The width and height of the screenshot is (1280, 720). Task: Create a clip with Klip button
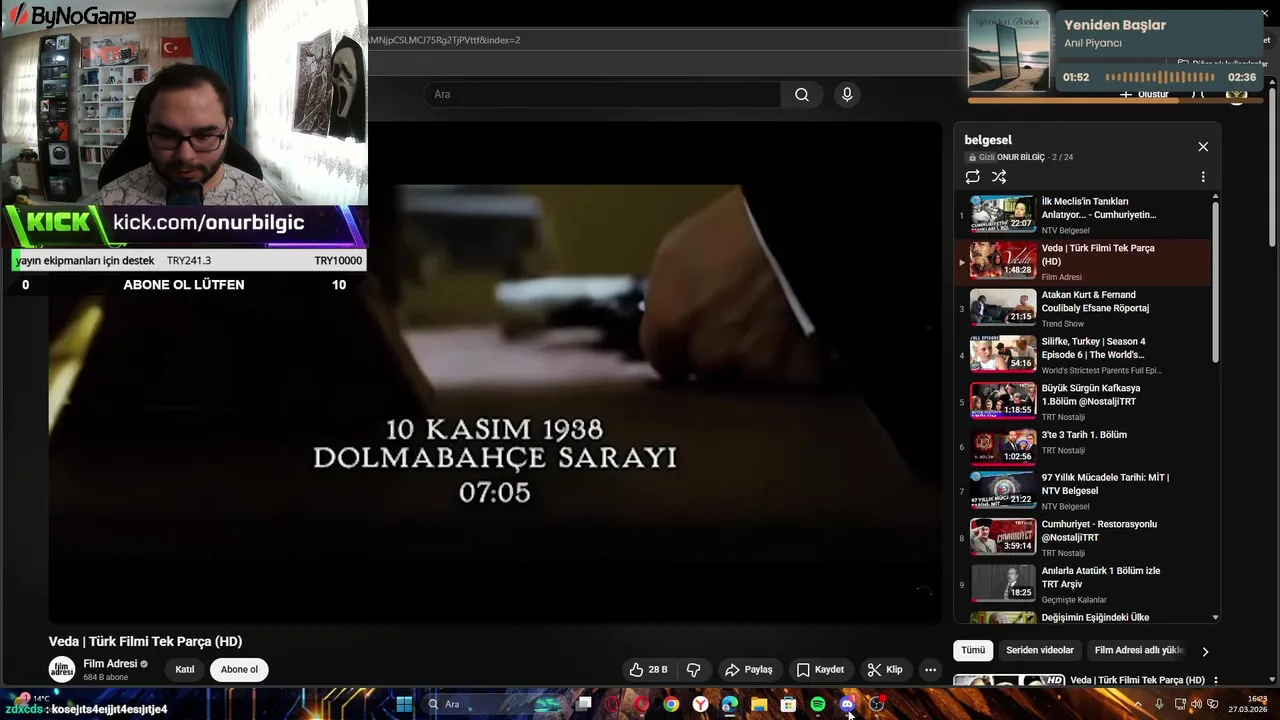(885, 670)
